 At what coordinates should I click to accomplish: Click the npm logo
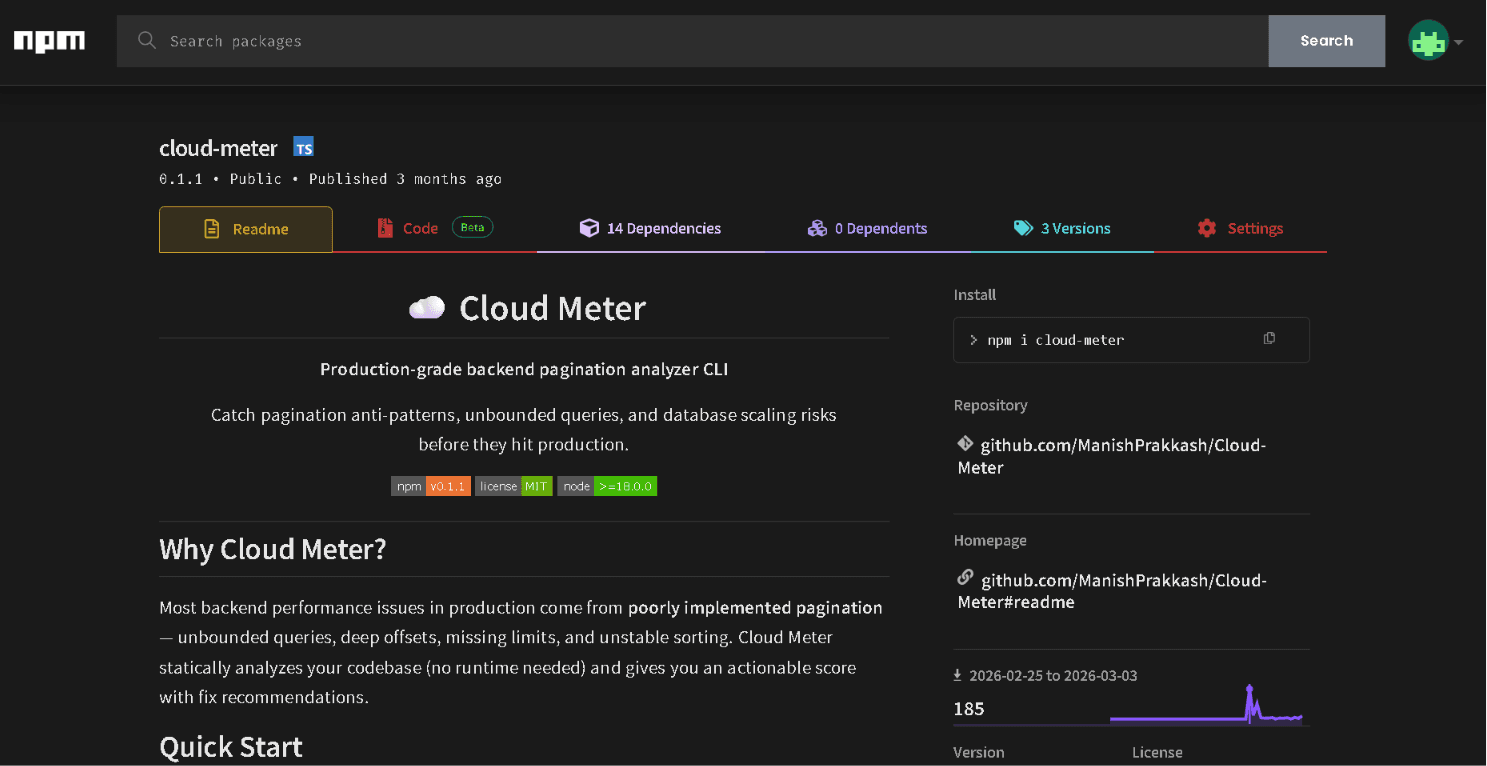tap(49, 41)
